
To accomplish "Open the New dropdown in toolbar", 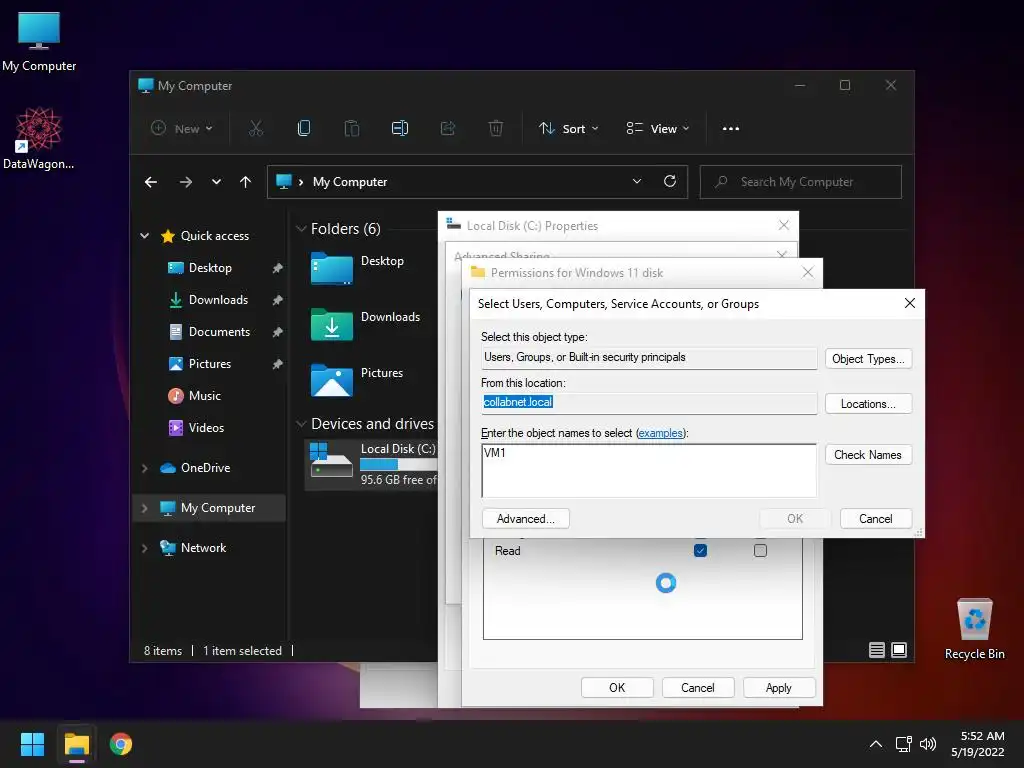I will (x=182, y=129).
